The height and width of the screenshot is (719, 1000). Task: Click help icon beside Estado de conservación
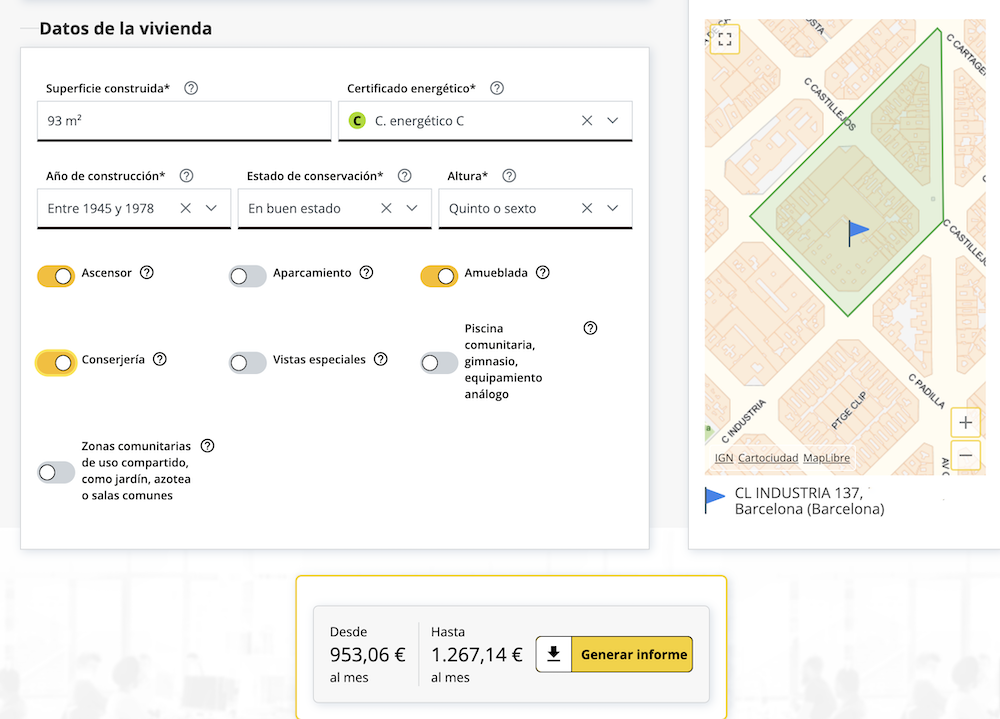point(404,176)
